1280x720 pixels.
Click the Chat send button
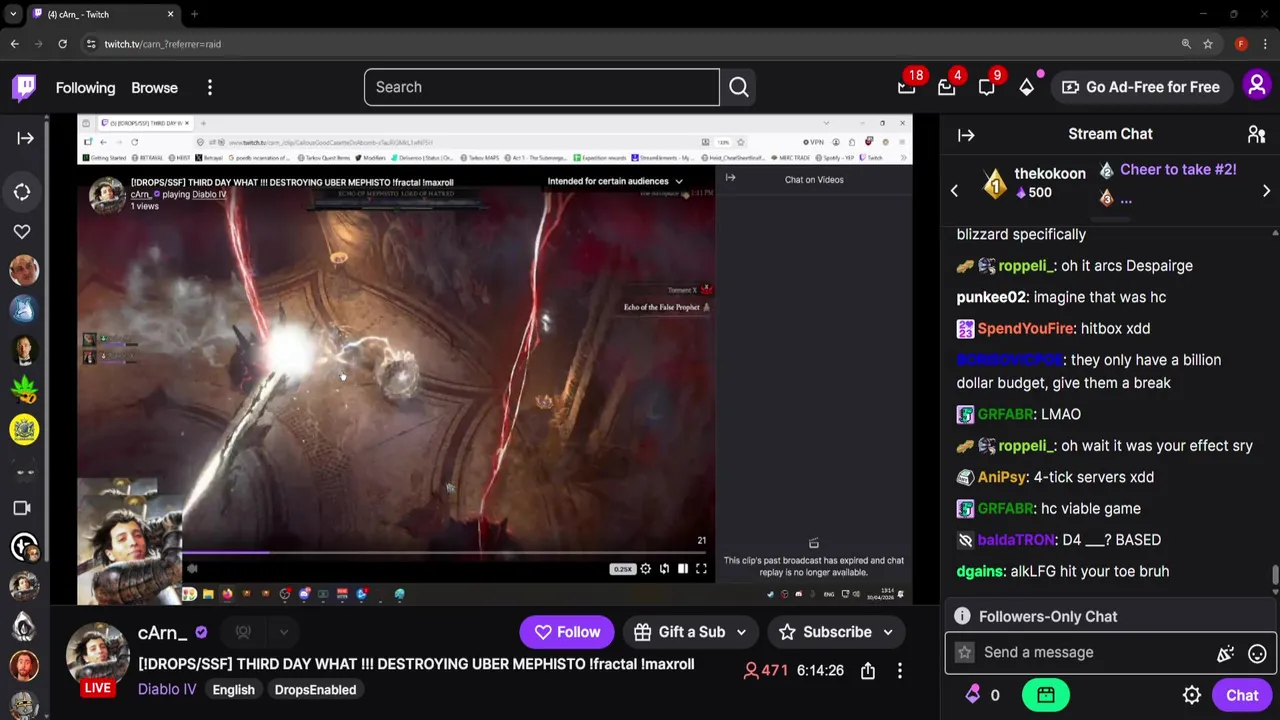click(1242, 695)
